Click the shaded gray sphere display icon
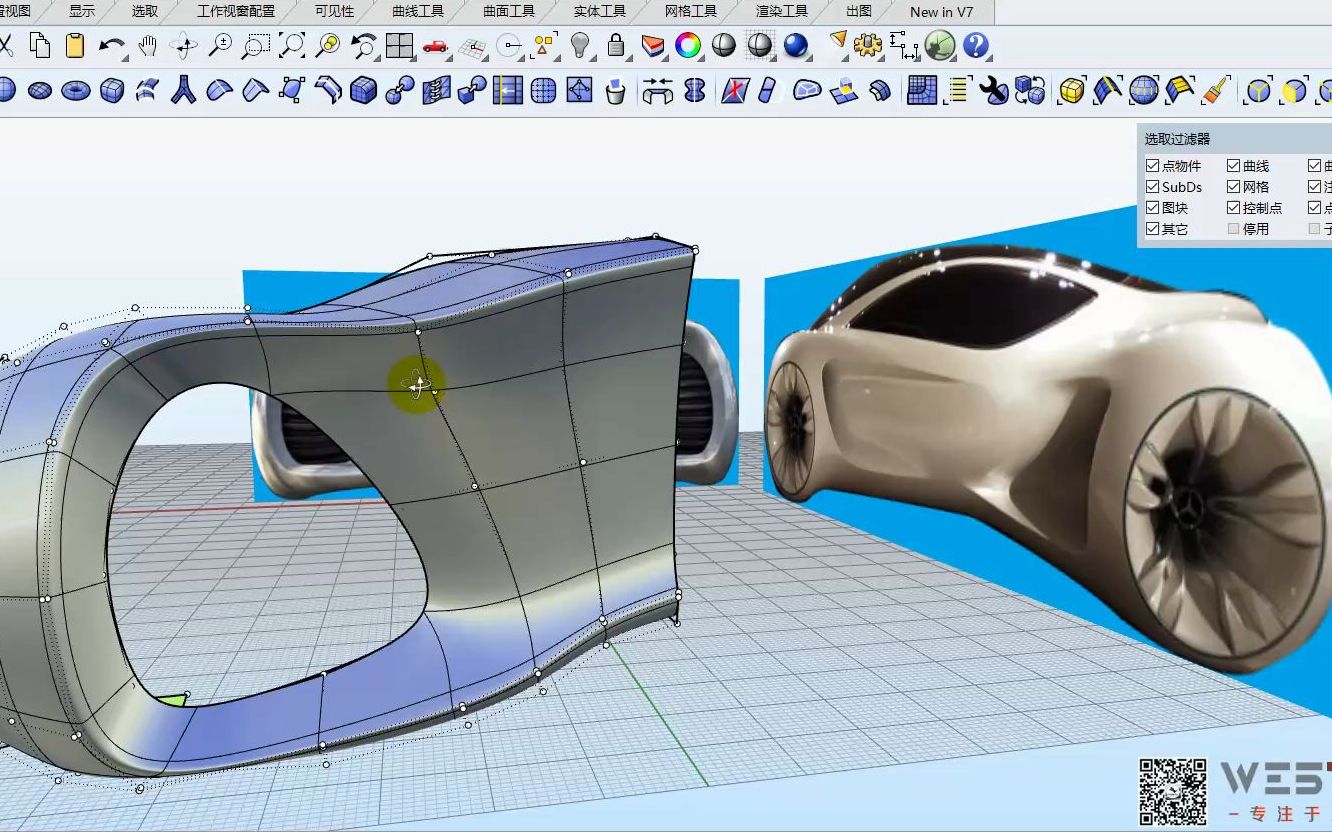This screenshot has width=1332, height=832. [x=724, y=46]
